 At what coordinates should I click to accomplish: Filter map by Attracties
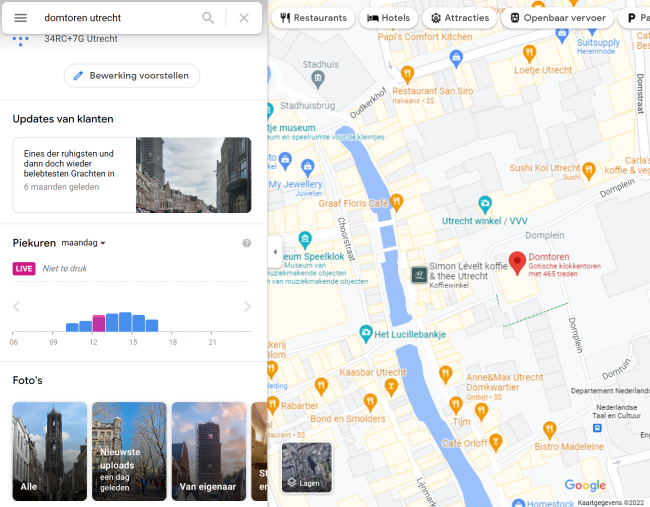[x=460, y=18]
